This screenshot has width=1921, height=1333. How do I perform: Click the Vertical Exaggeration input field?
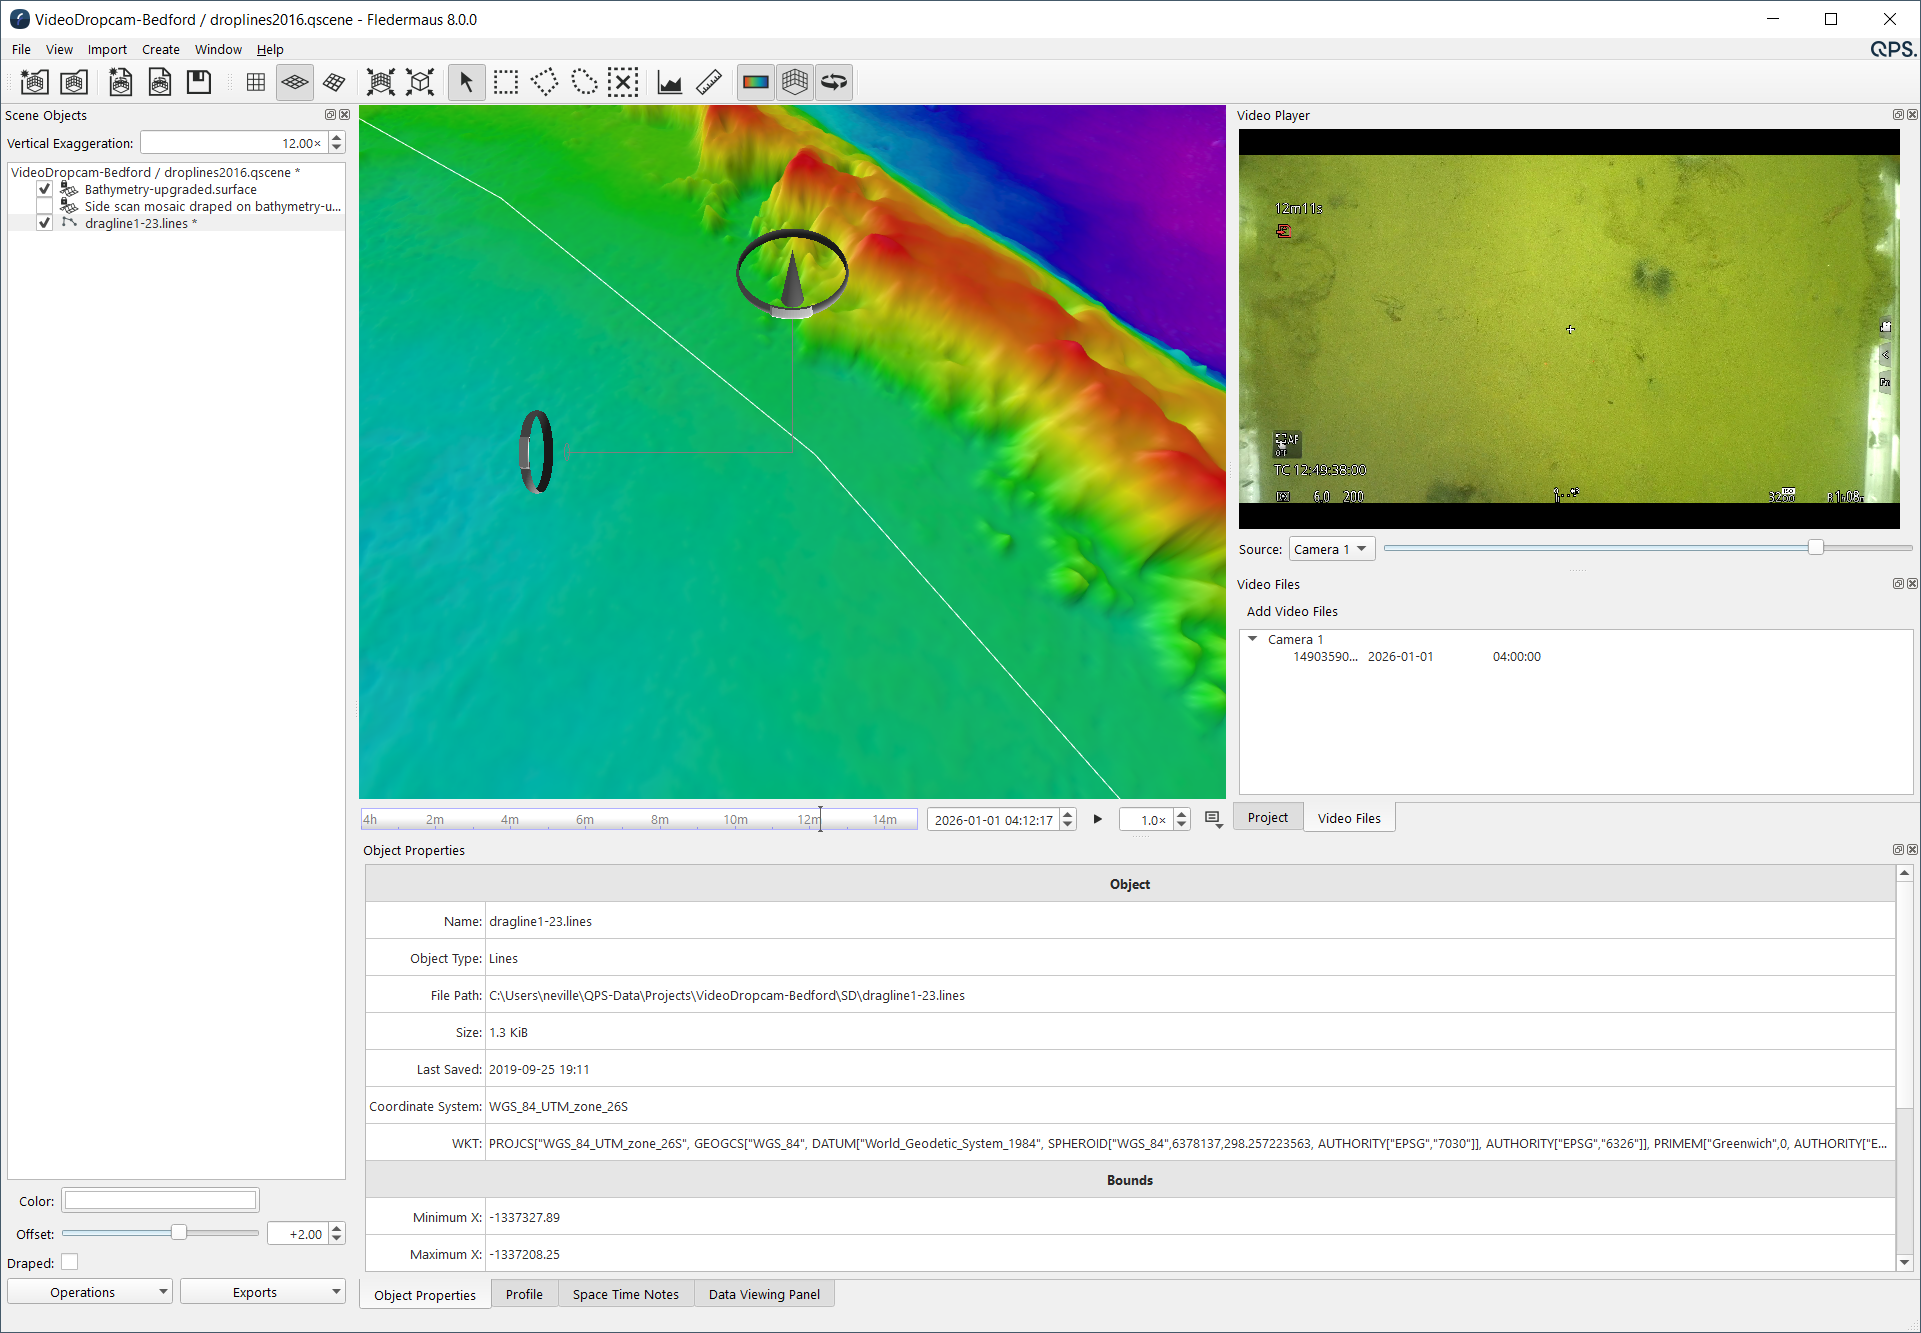232,143
